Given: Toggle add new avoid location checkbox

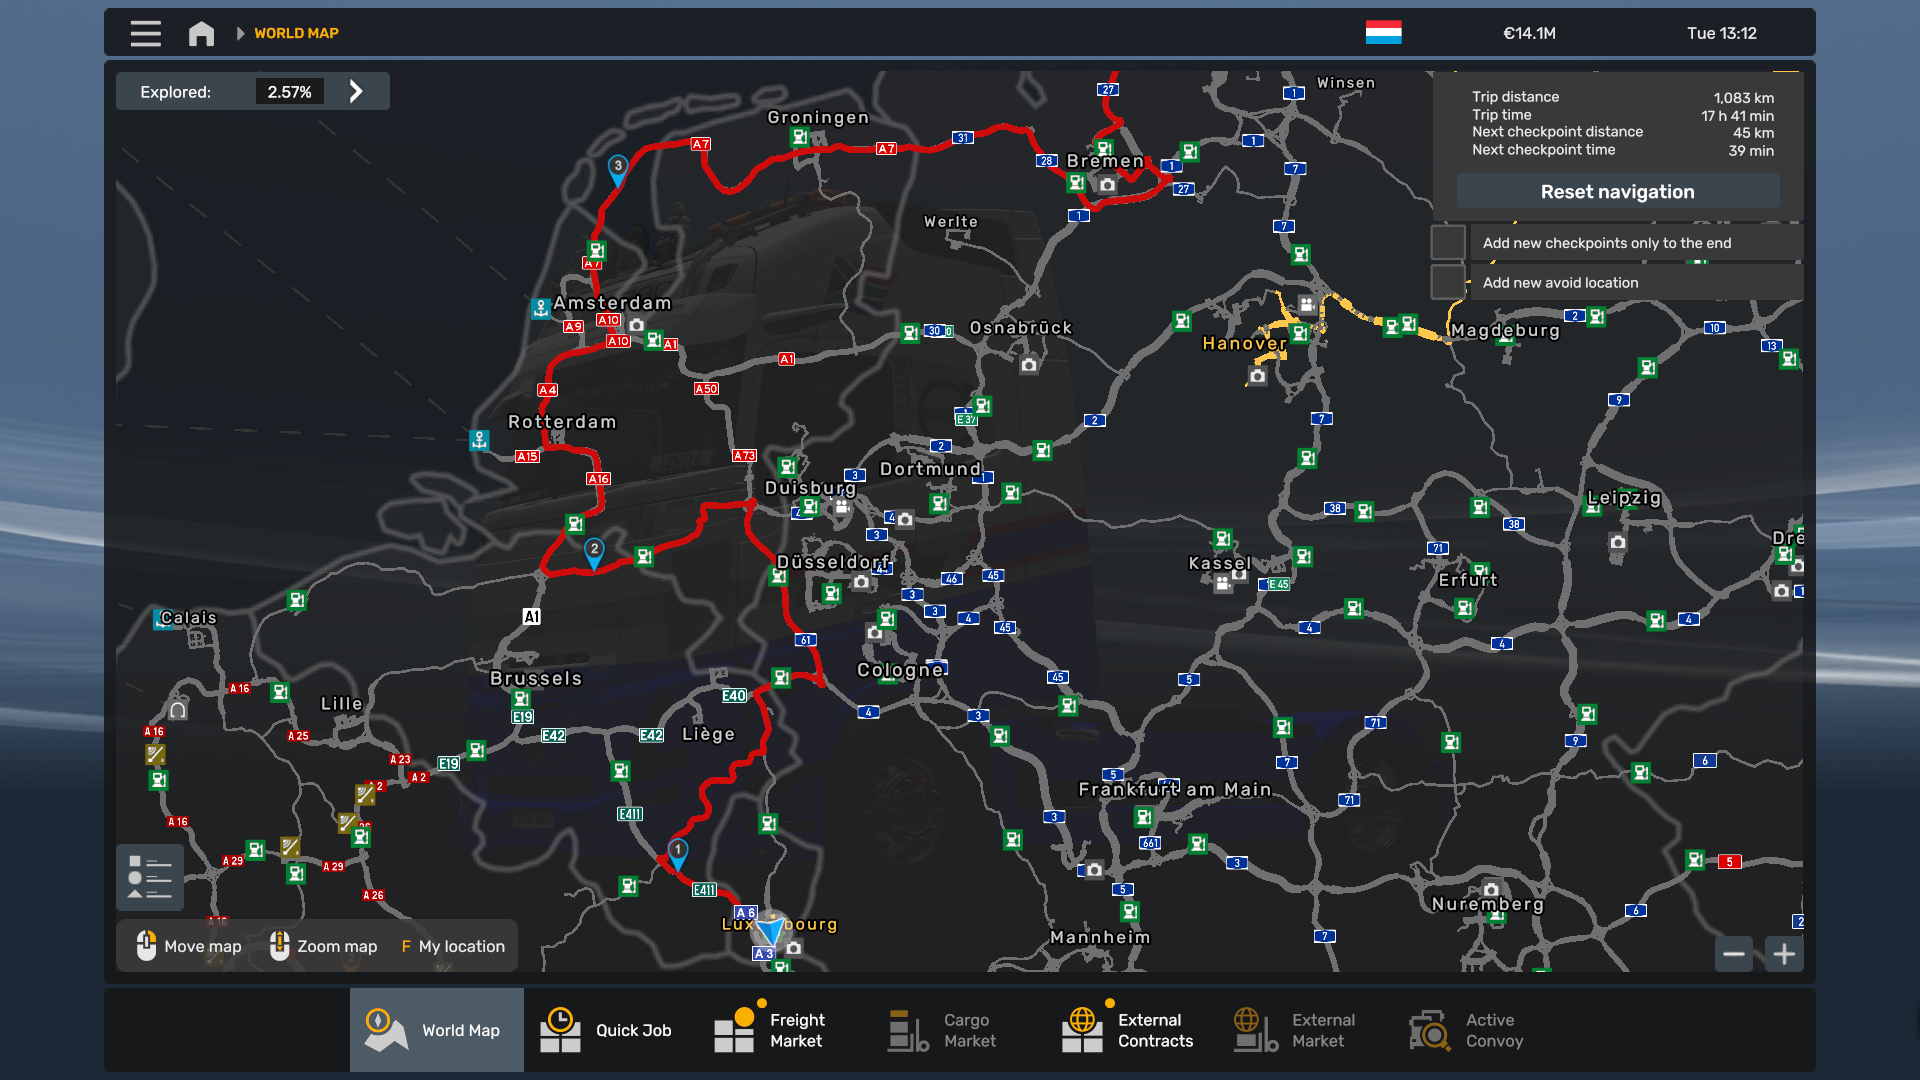Looking at the screenshot, I should click(x=1448, y=282).
